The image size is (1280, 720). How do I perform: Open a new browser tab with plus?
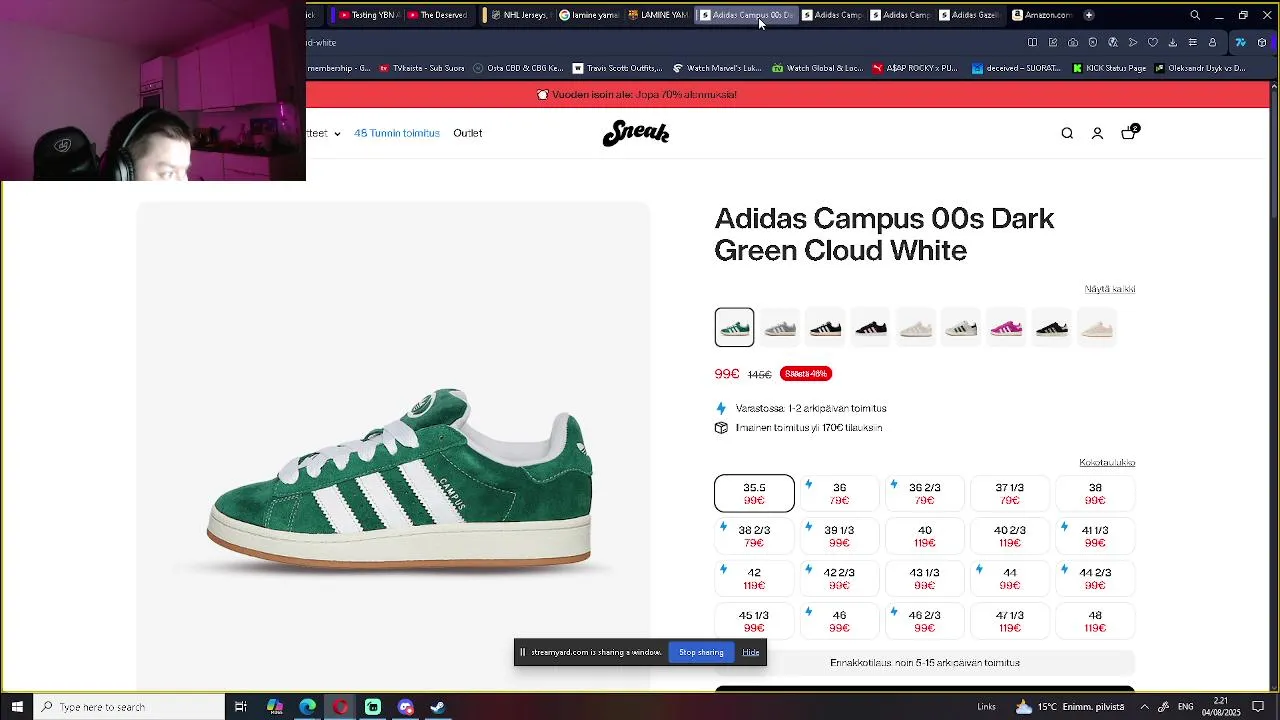(1089, 15)
